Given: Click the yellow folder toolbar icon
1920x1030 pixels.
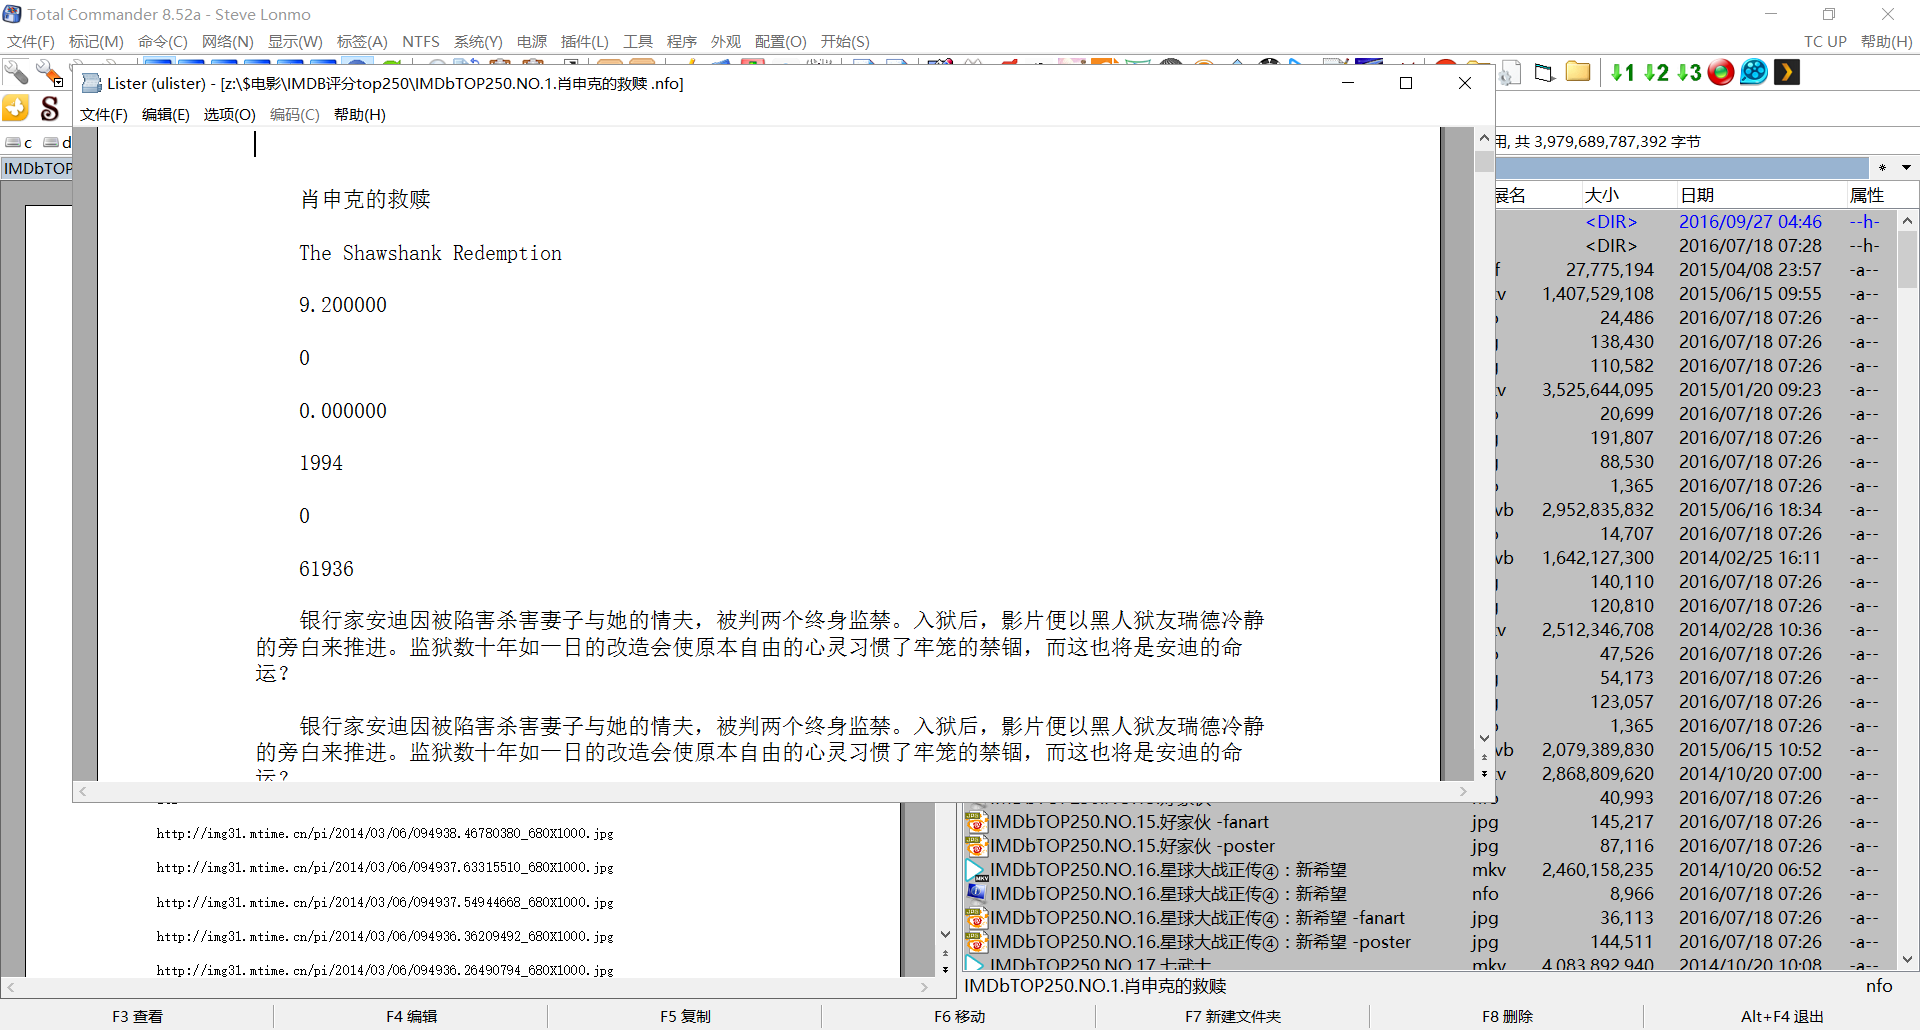Looking at the screenshot, I should click(x=1578, y=72).
